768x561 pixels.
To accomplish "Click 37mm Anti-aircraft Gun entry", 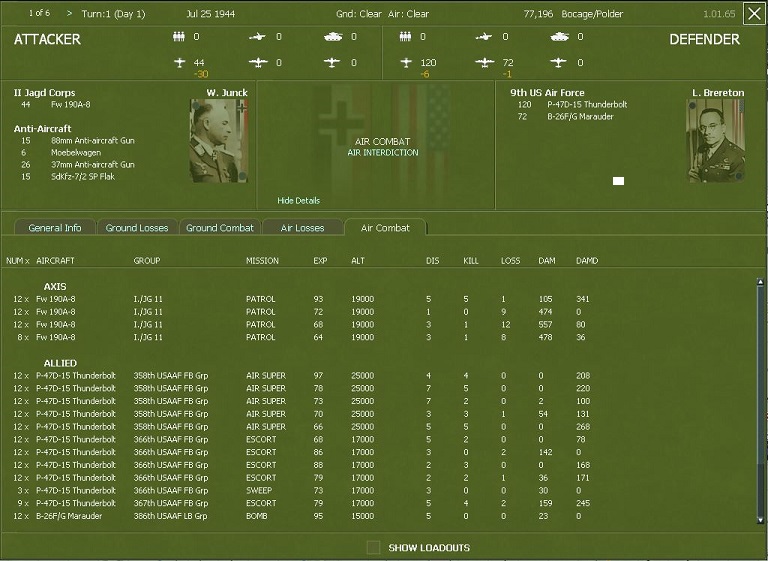I will (93, 165).
